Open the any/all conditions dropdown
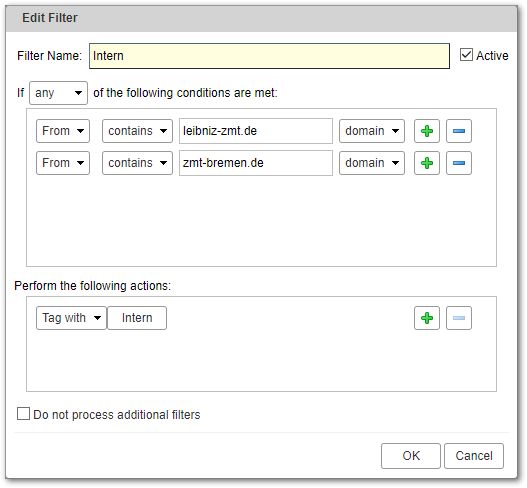The width and height of the screenshot is (527, 488). pos(58,93)
